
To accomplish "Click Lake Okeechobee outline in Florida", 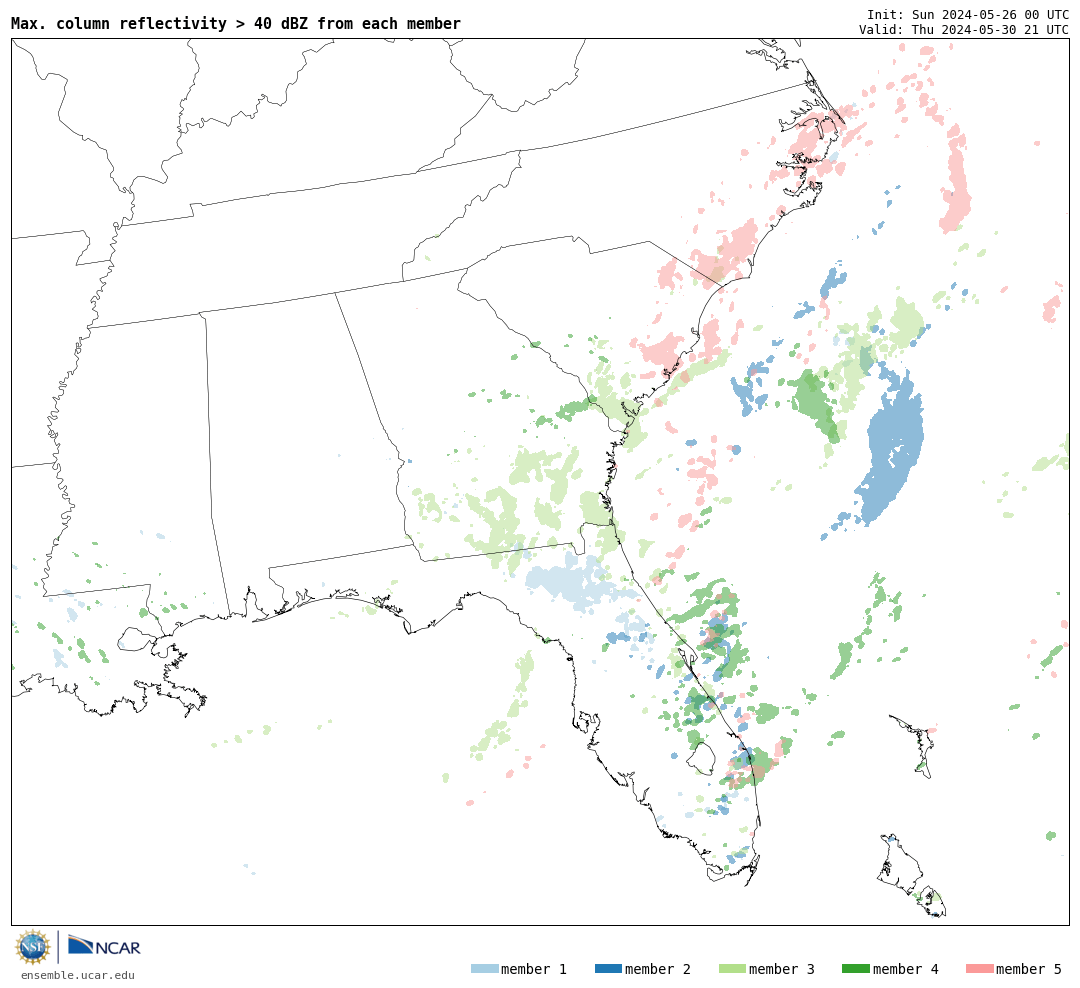I will tap(702, 758).
